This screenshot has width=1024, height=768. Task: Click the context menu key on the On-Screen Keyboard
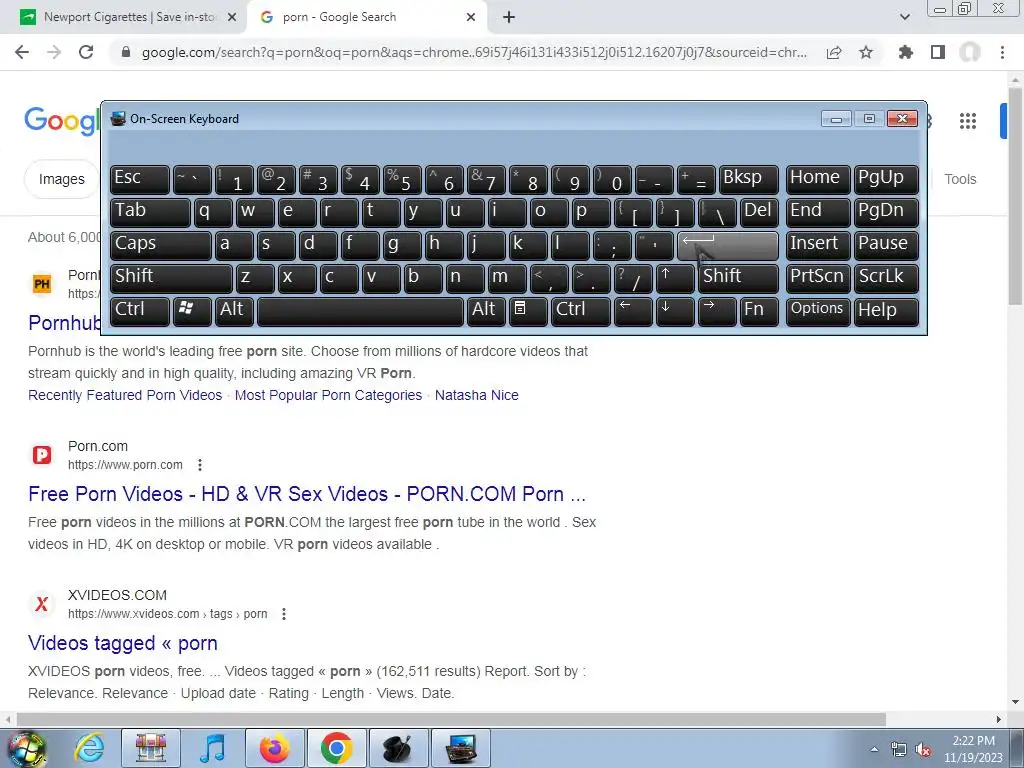click(528, 312)
